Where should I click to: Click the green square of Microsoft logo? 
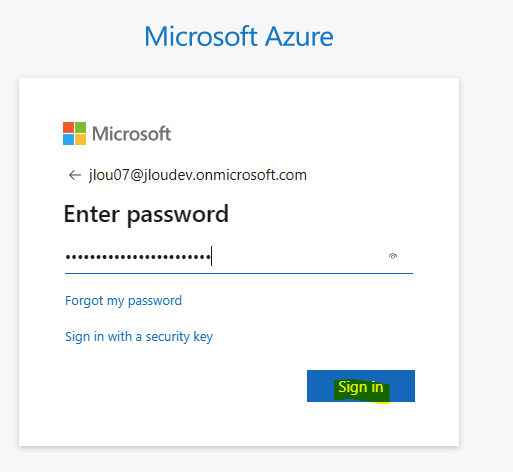(x=80, y=127)
